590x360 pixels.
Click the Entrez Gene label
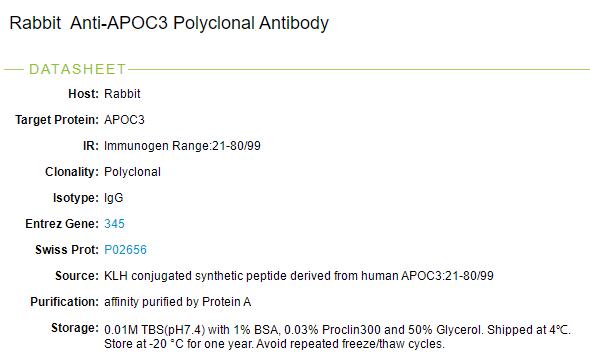tap(62, 224)
